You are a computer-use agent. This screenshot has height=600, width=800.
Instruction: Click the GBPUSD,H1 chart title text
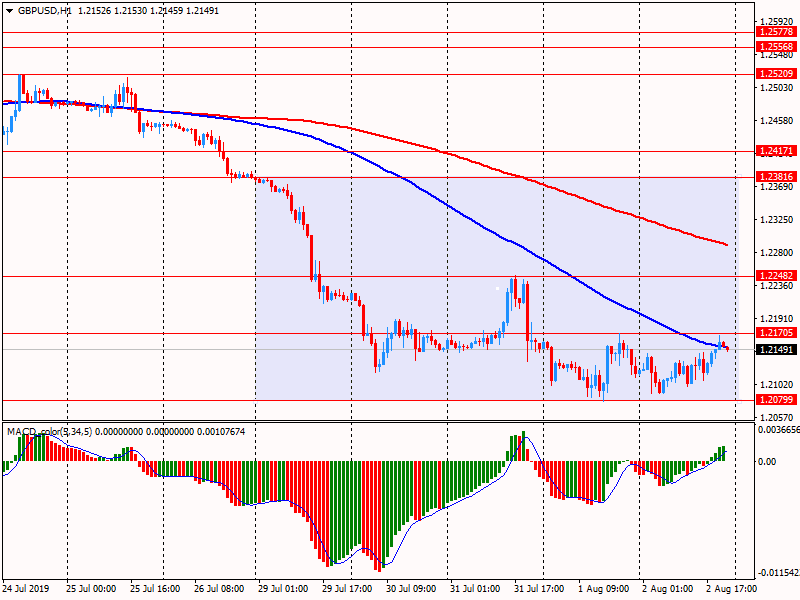(44, 11)
